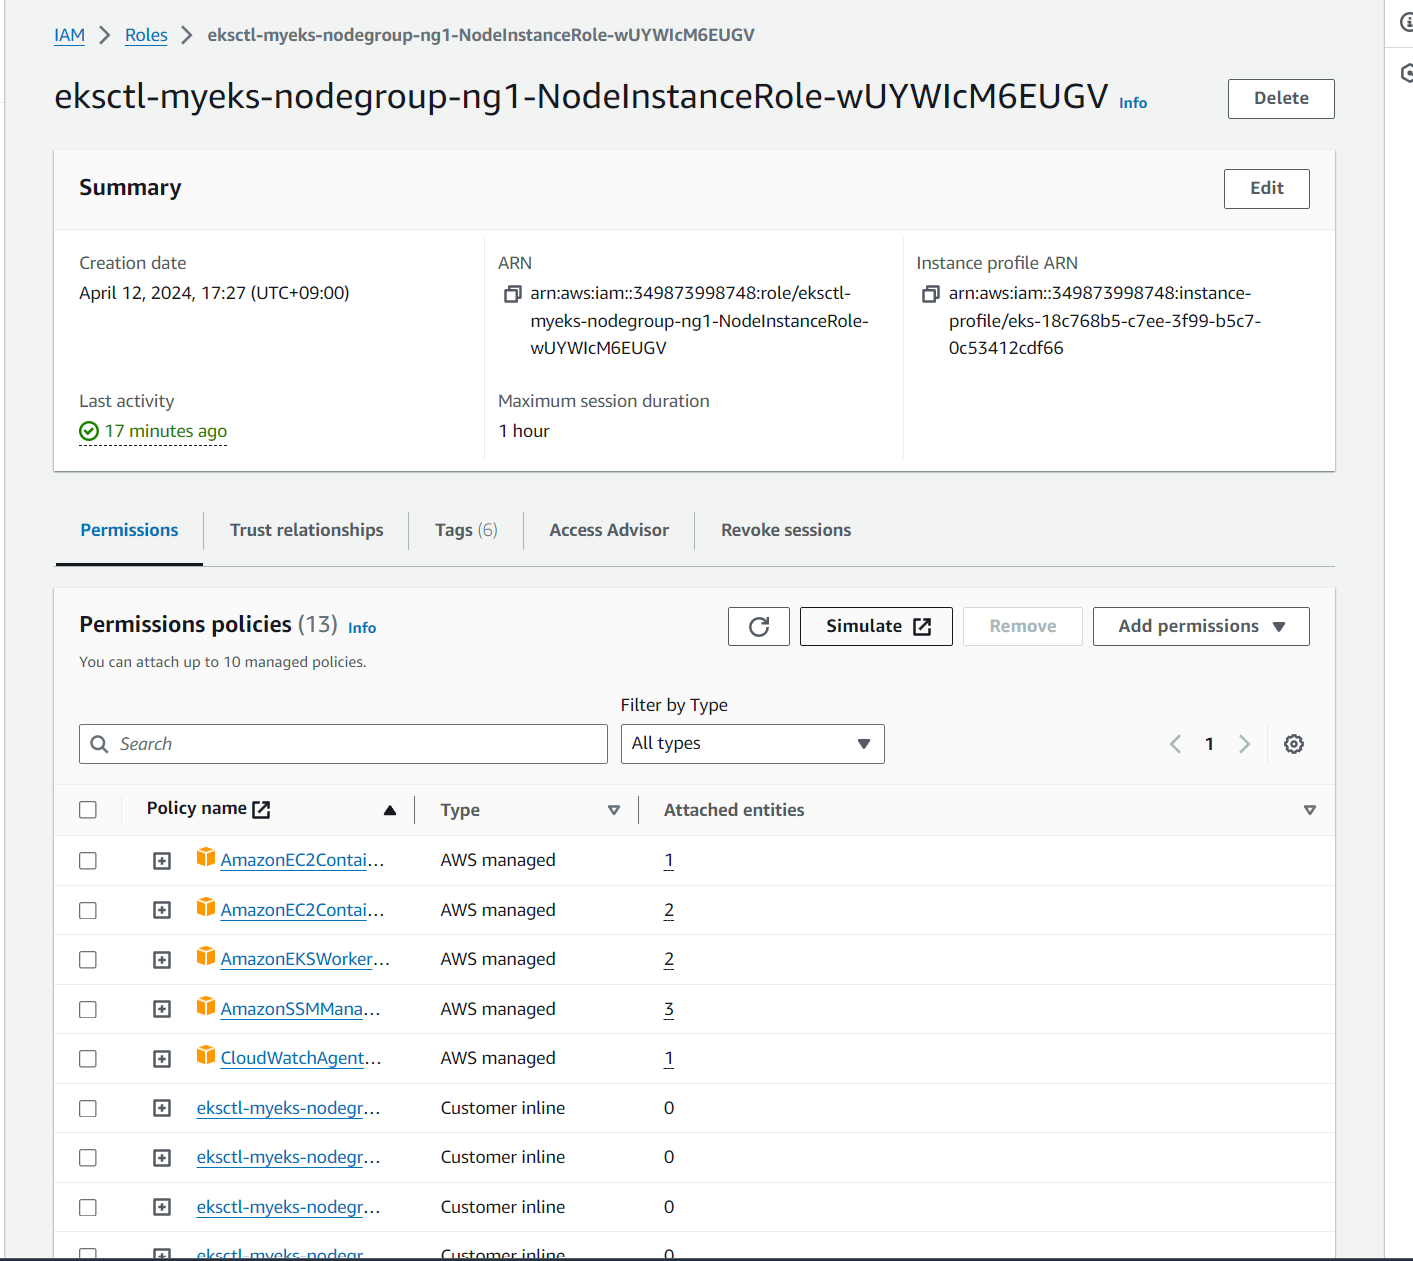Expand the first eksctl-myeks-nodegr inline row
1413x1261 pixels.
coord(162,1108)
